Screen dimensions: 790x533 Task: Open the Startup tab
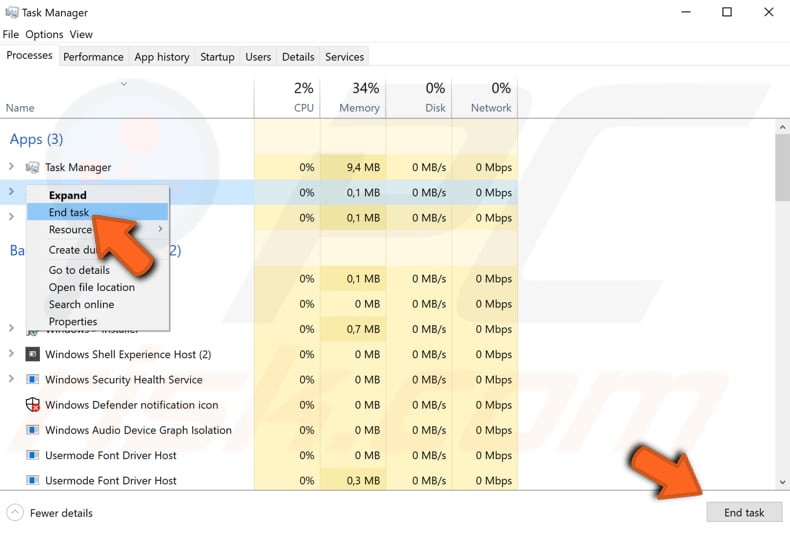(217, 57)
